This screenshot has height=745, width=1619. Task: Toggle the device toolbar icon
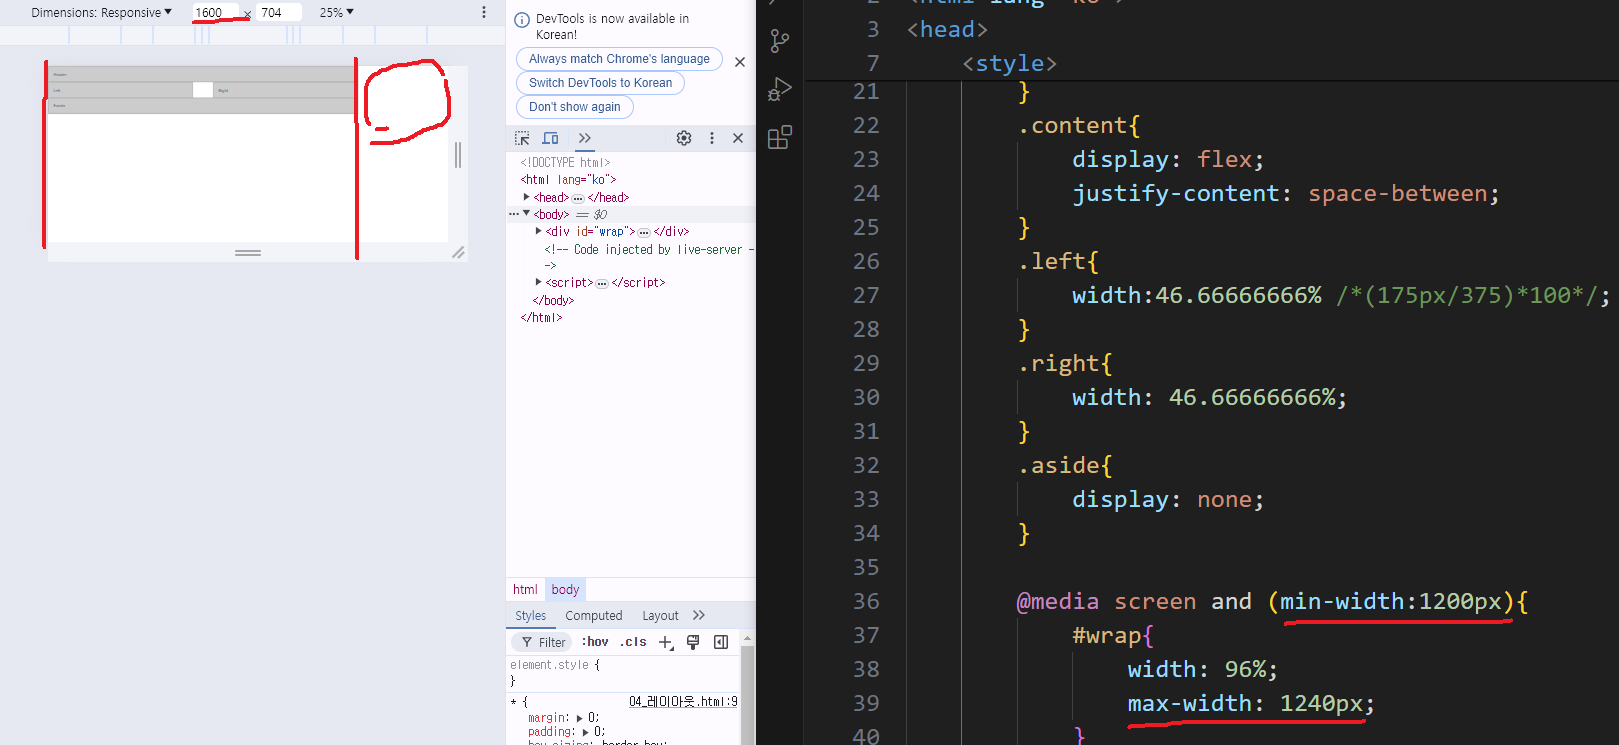point(550,138)
